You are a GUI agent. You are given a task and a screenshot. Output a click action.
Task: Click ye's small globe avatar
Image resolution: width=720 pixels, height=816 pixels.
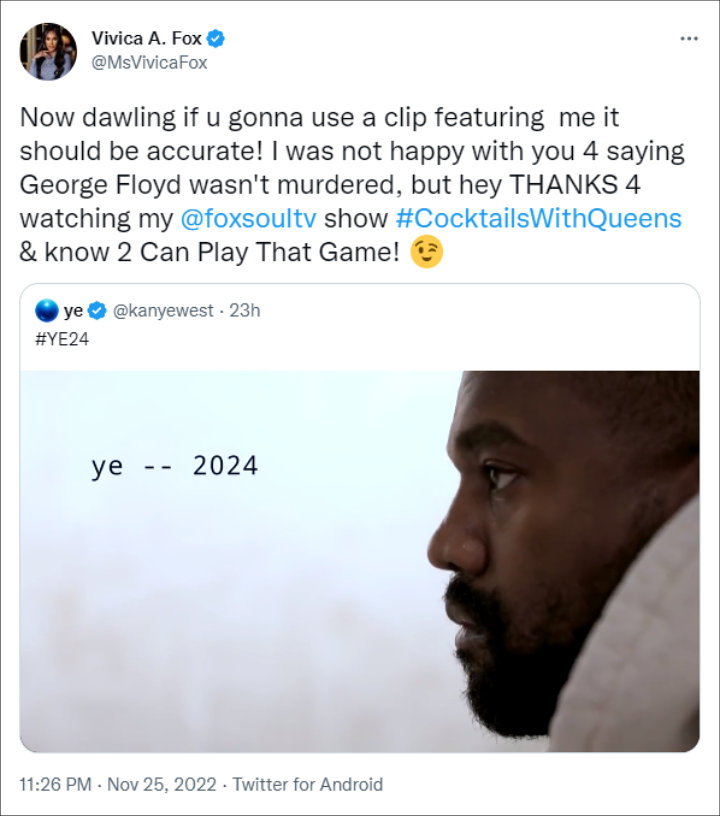(x=46, y=311)
